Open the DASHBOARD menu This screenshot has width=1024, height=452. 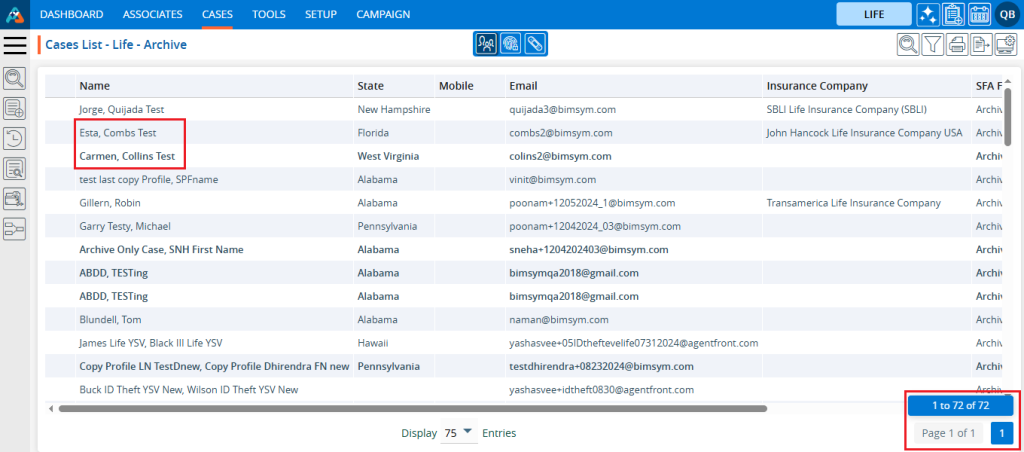coord(71,14)
